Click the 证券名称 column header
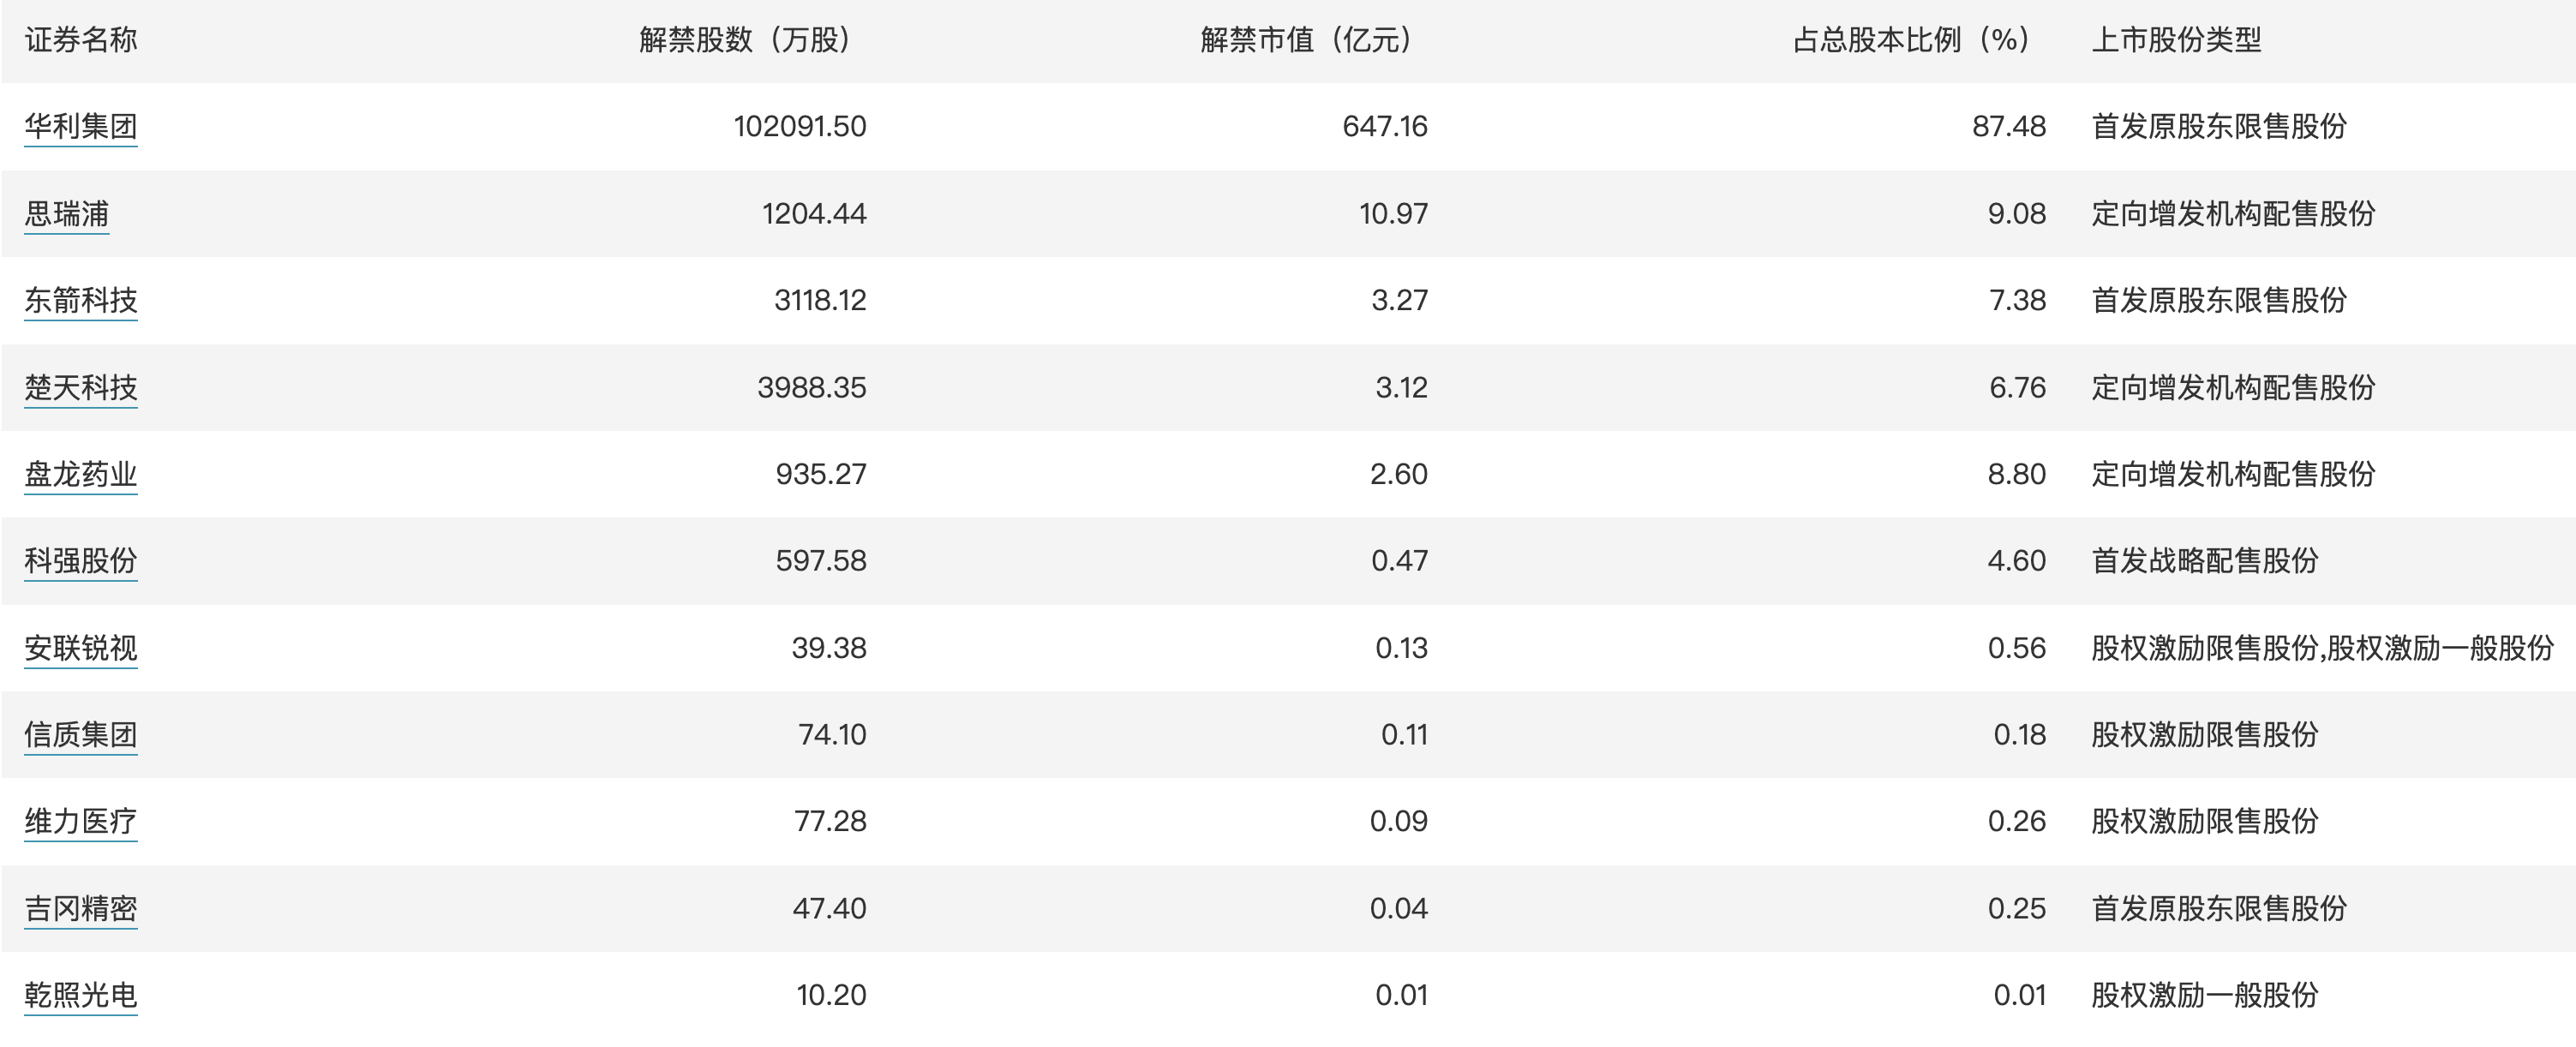 (x=81, y=40)
